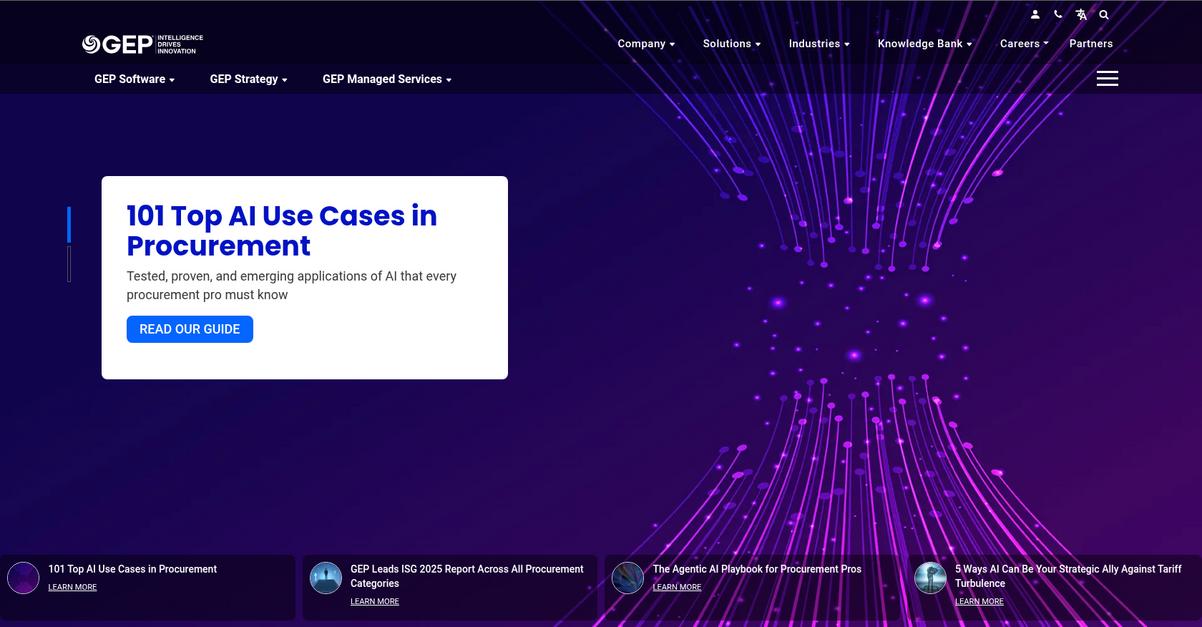1202x627 pixels.
Task: Select the first blue carousel slide indicator
Action: coord(69,225)
